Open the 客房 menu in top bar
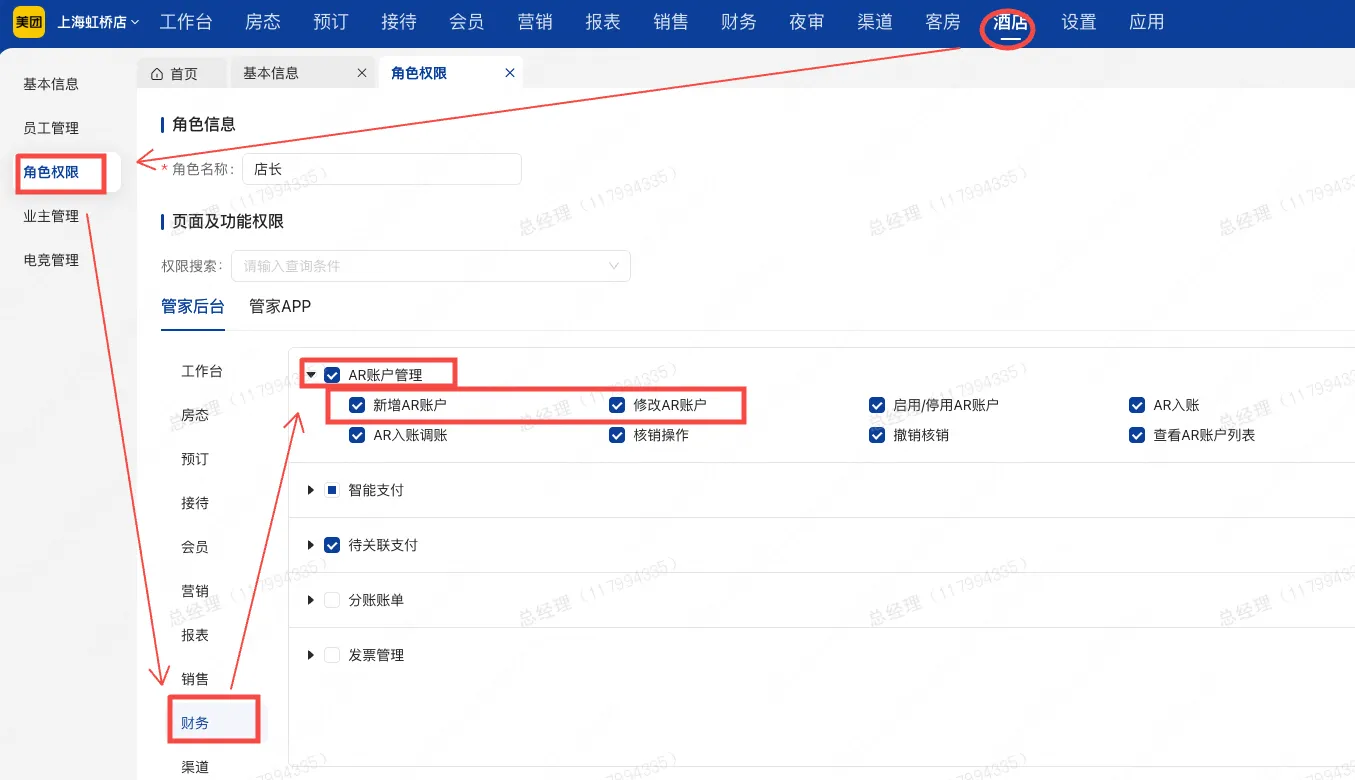Image resolution: width=1355 pixels, height=780 pixels. (941, 21)
